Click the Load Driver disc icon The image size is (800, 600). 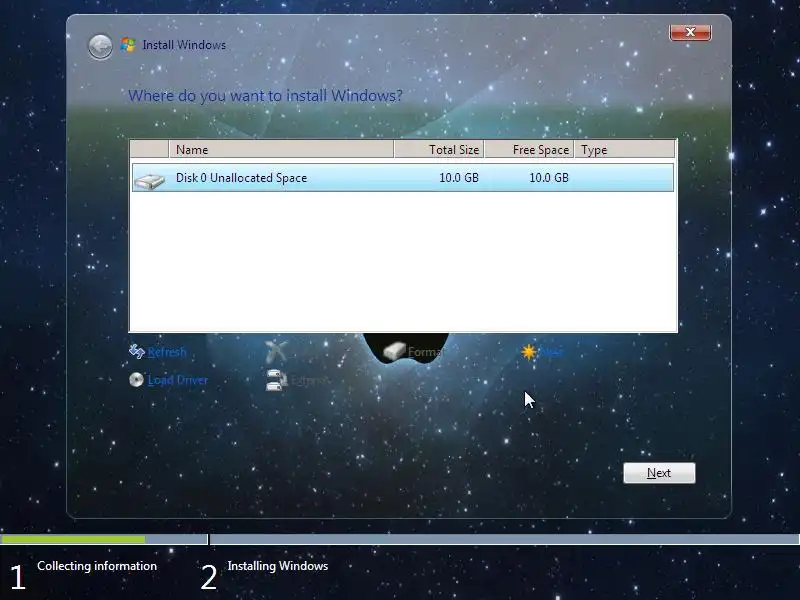tap(136, 380)
